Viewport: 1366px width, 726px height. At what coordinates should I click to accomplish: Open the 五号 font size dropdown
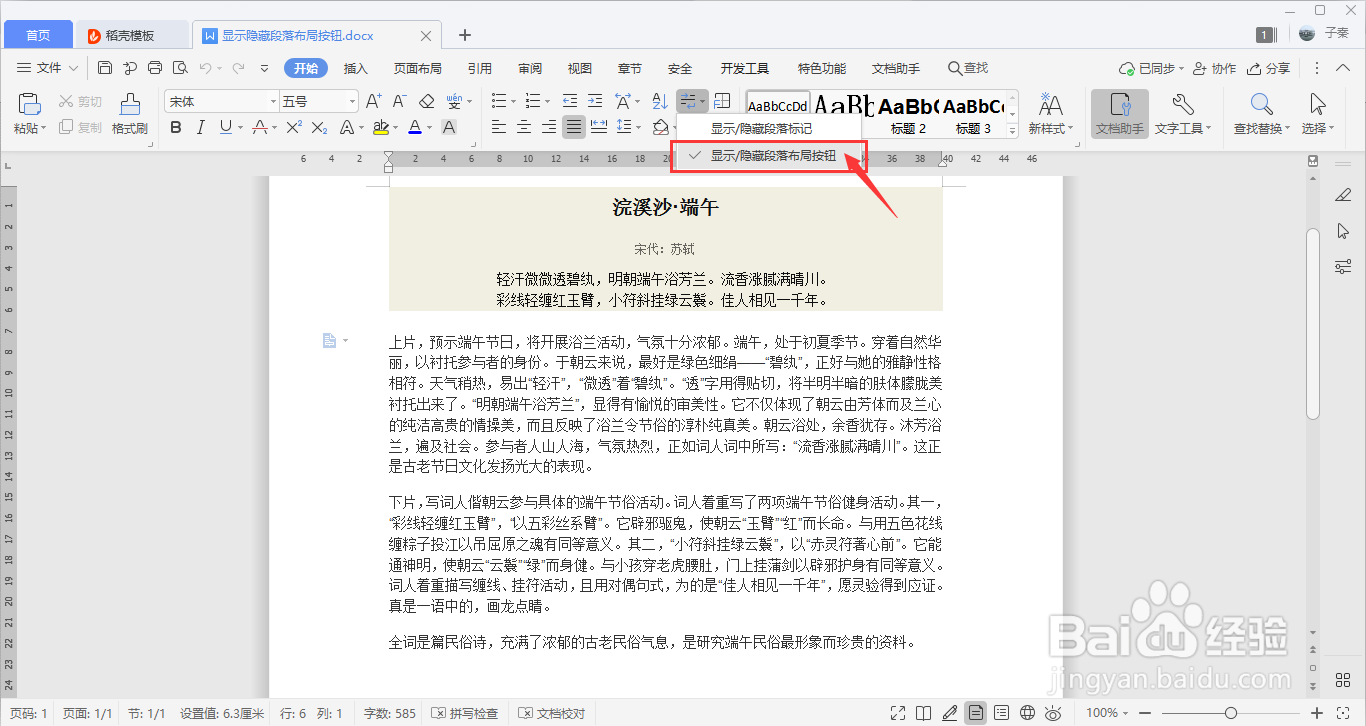[317, 100]
